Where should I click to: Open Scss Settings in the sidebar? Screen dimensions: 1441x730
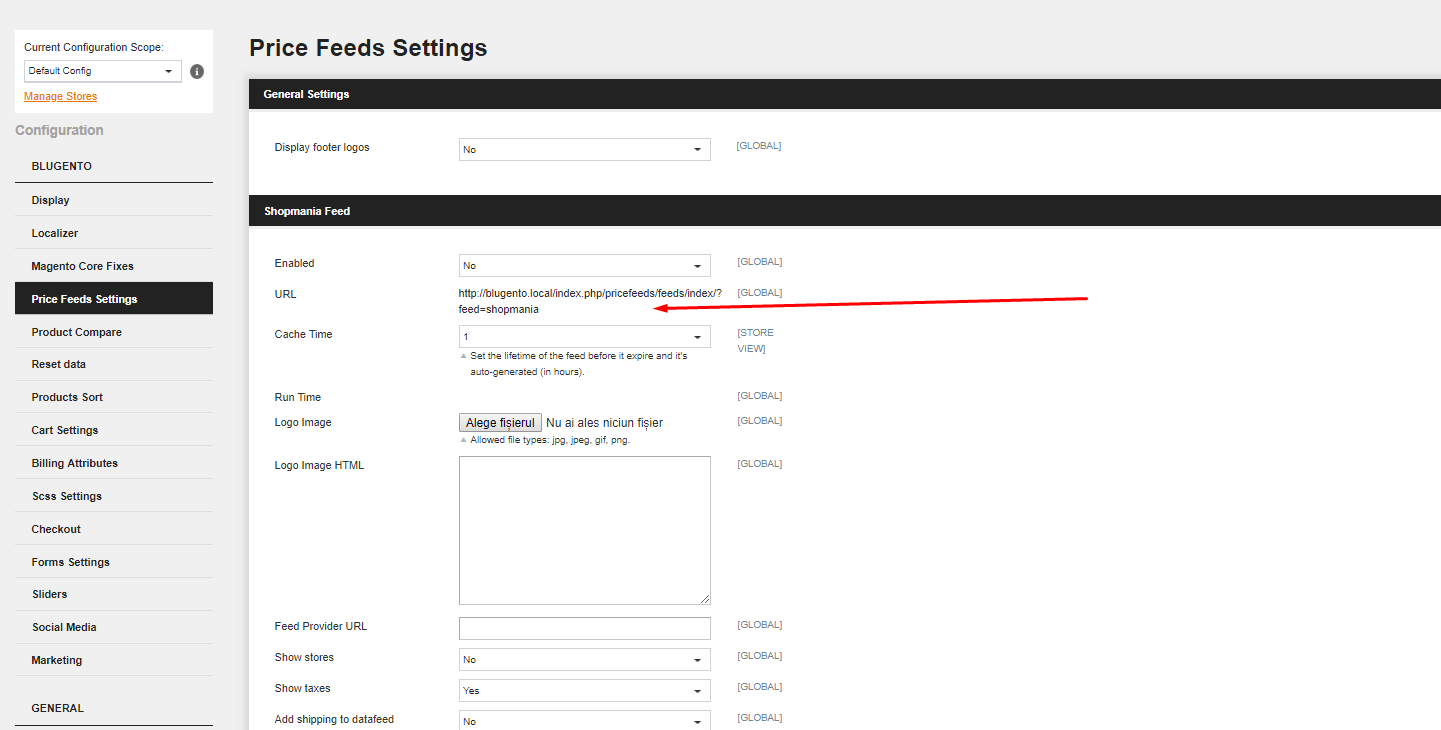[x=114, y=496]
